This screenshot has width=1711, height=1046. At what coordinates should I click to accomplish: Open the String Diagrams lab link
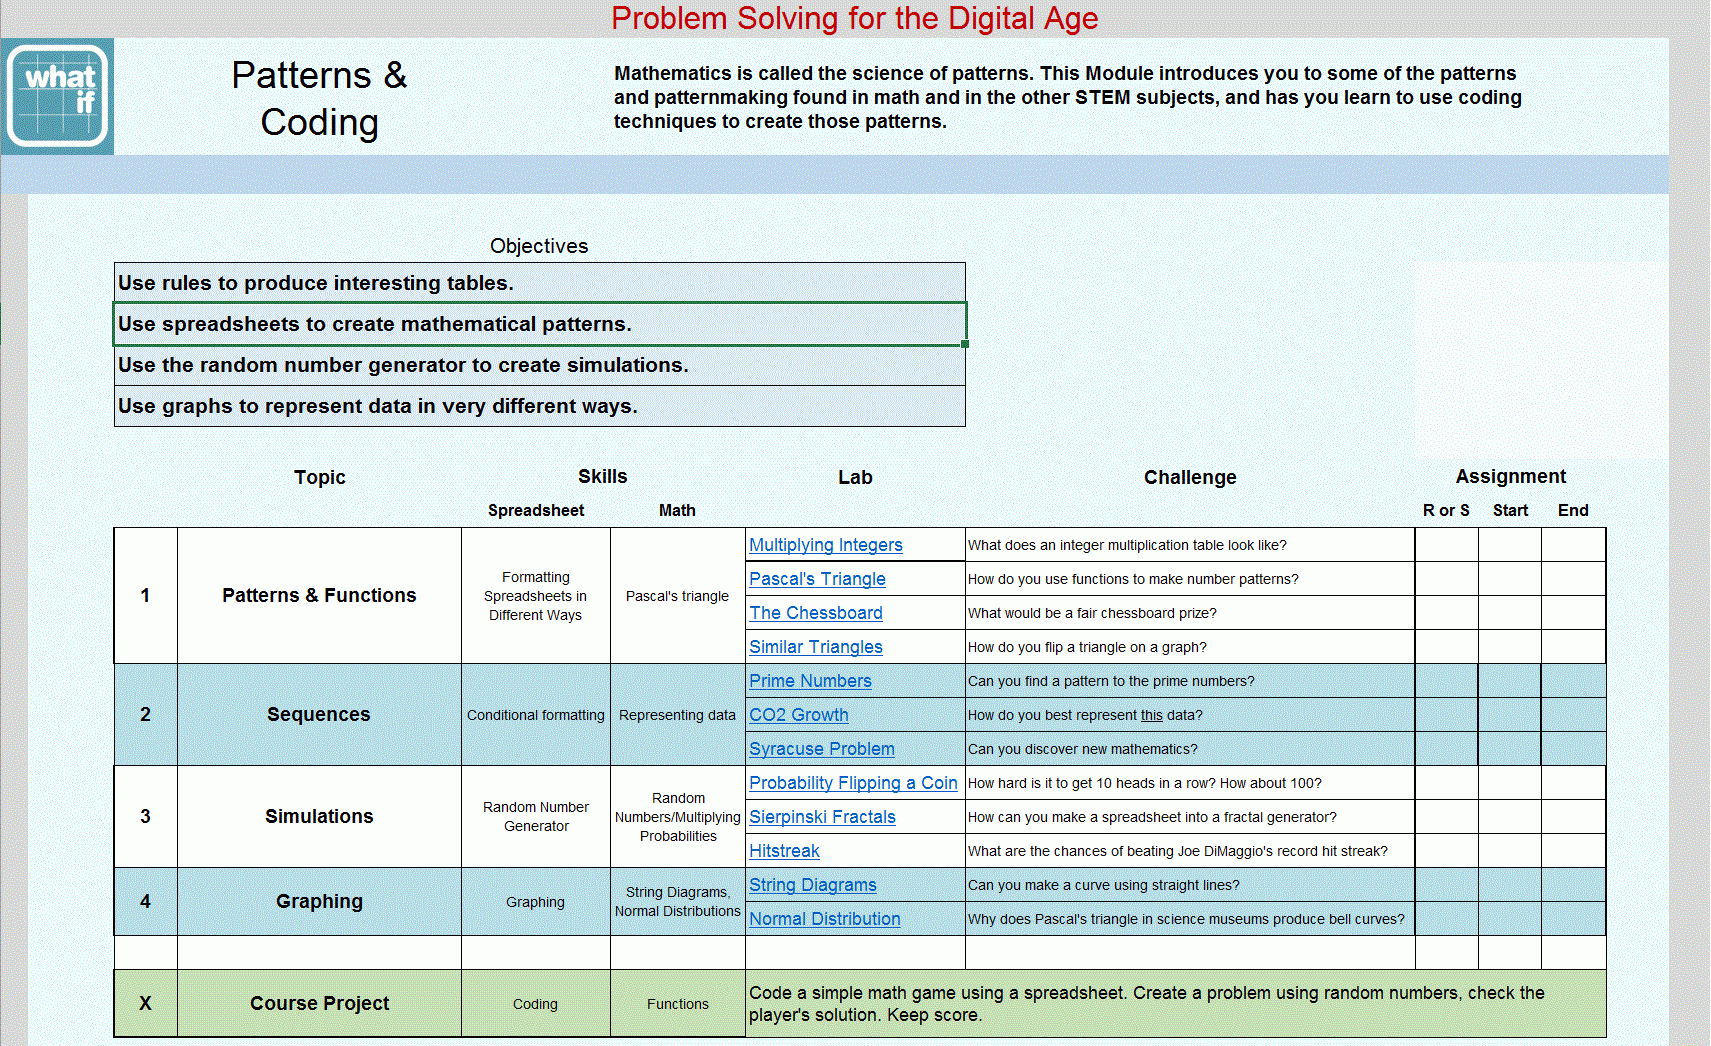coord(813,885)
